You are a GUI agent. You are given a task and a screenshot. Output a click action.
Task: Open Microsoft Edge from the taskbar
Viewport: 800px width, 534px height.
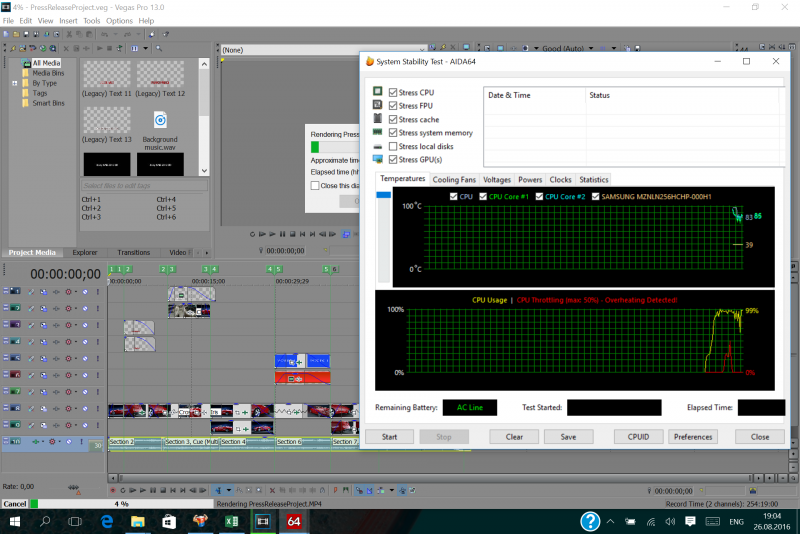point(105,522)
